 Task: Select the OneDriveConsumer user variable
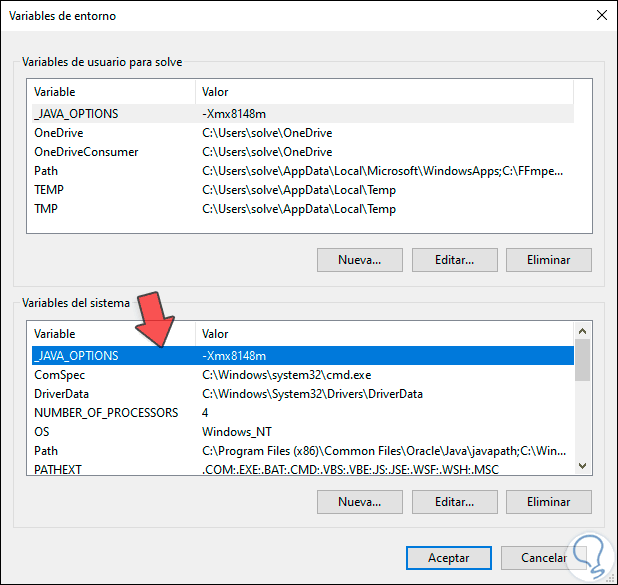click(86, 152)
